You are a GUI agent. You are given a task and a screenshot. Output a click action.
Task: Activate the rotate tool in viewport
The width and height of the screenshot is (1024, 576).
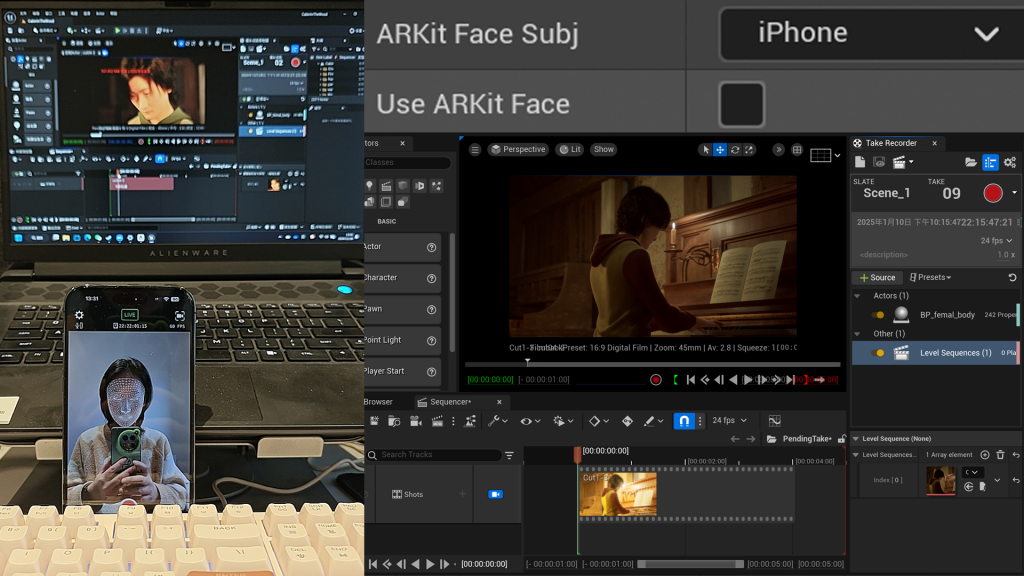coord(735,150)
